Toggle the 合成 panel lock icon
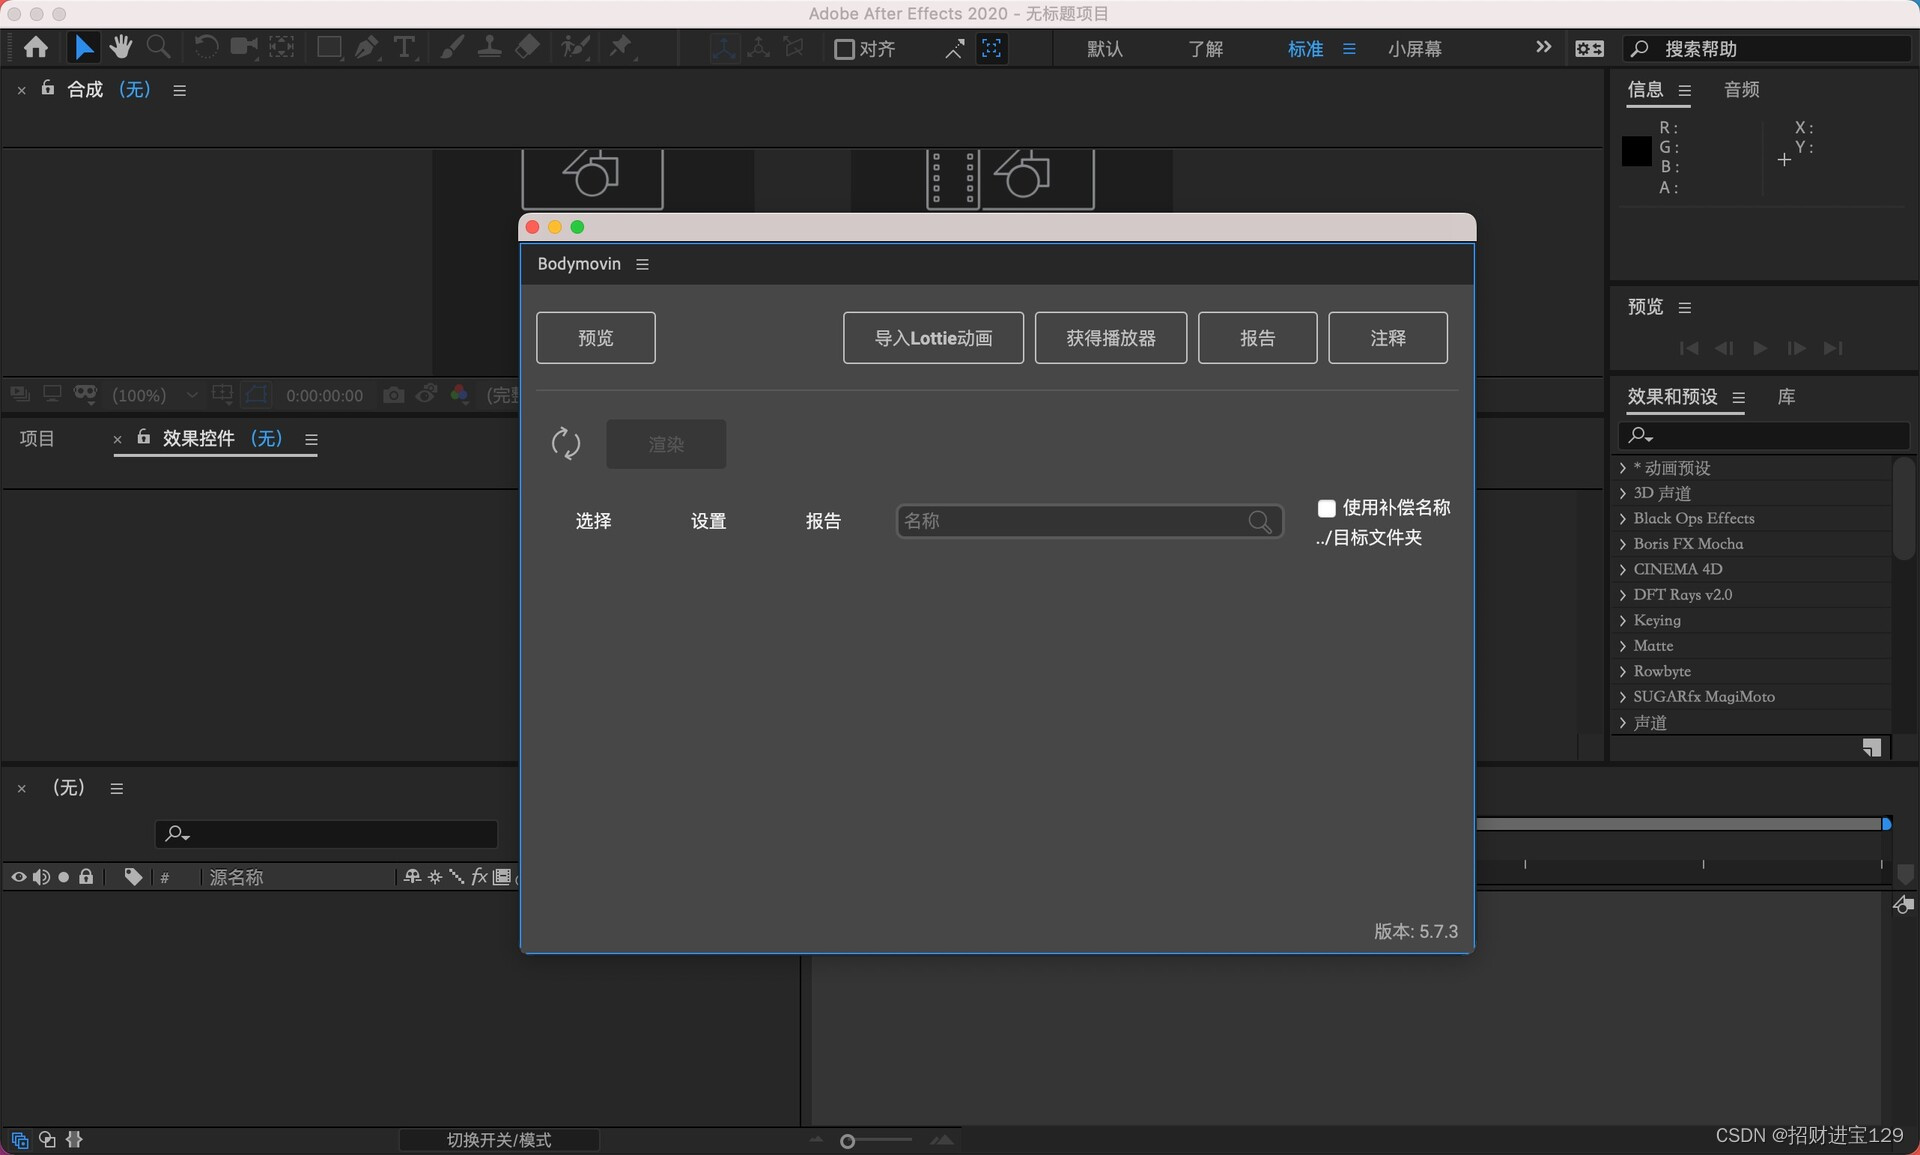Screen dimensions: 1920x1155 tap(47, 89)
